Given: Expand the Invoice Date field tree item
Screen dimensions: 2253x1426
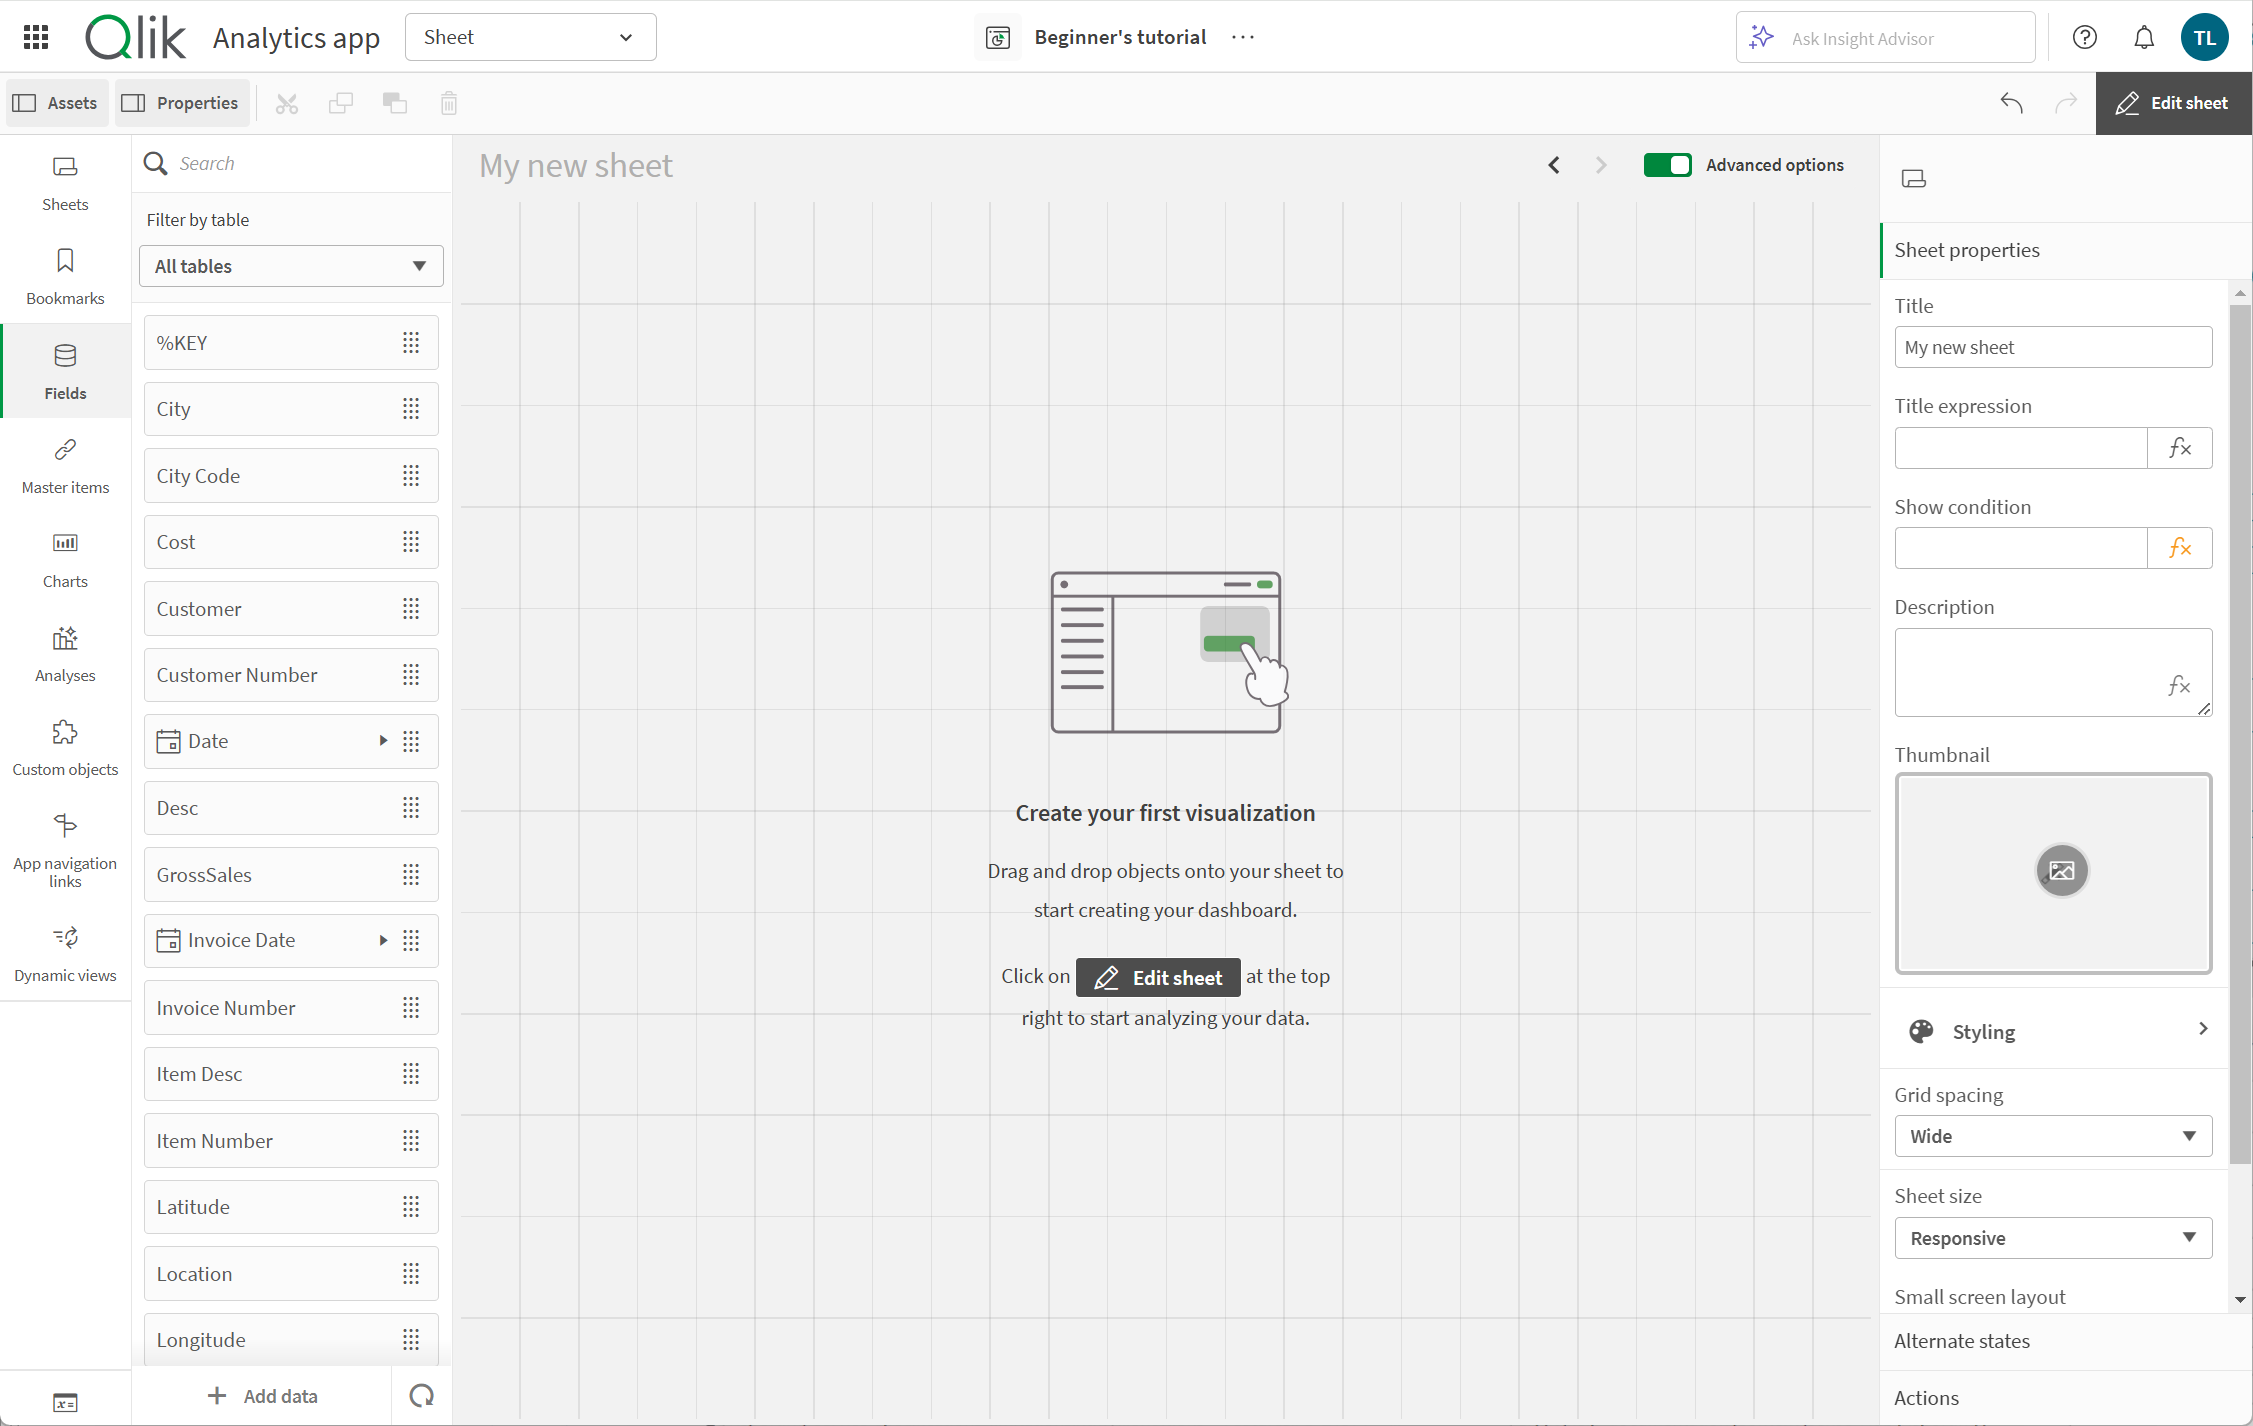Looking at the screenshot, I should tap(384, 940).
